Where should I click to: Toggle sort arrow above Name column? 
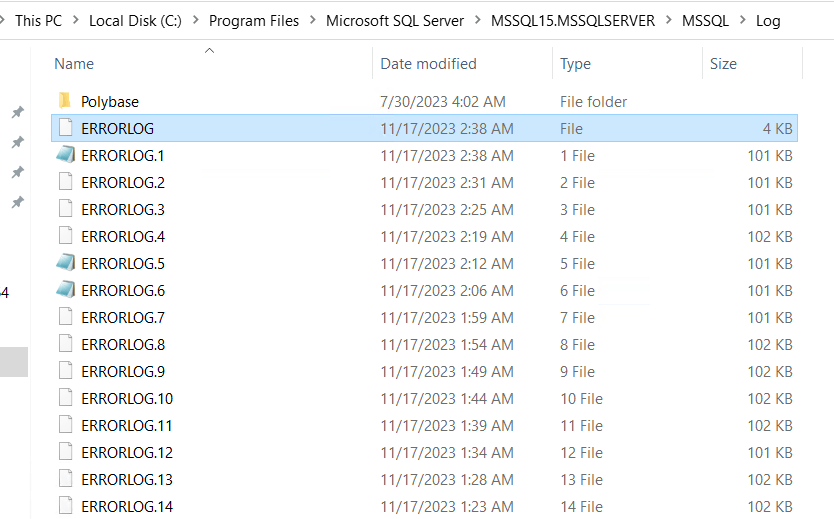(210, 51)
